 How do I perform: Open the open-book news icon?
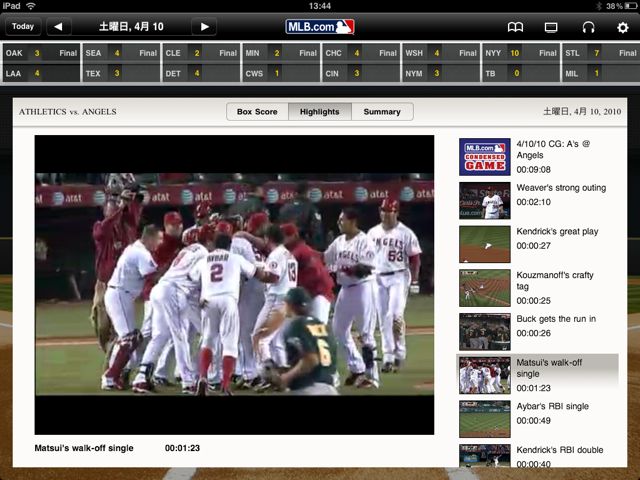click(515, 27)
